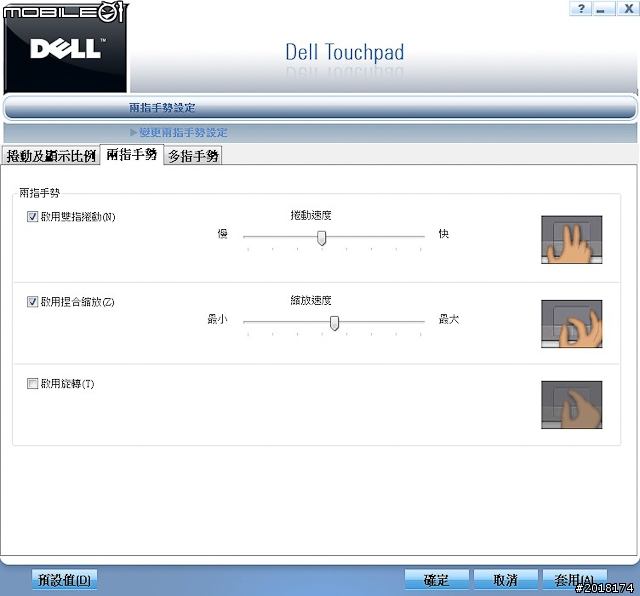View the rotate gesture thumbnail
This screenshot has height=596, width=640.
571,405
